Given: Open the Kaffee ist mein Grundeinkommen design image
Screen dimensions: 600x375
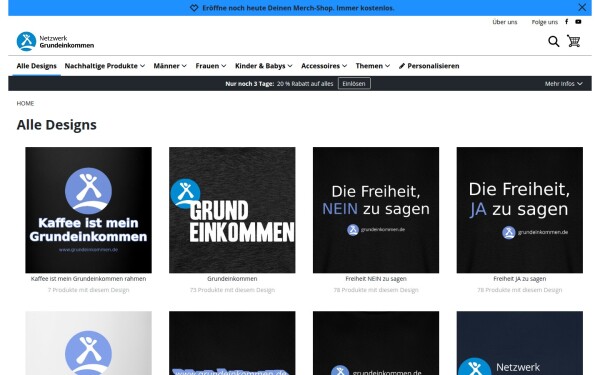Looking at the screenshot, I should pyautogui.click(x=88, y=210).
